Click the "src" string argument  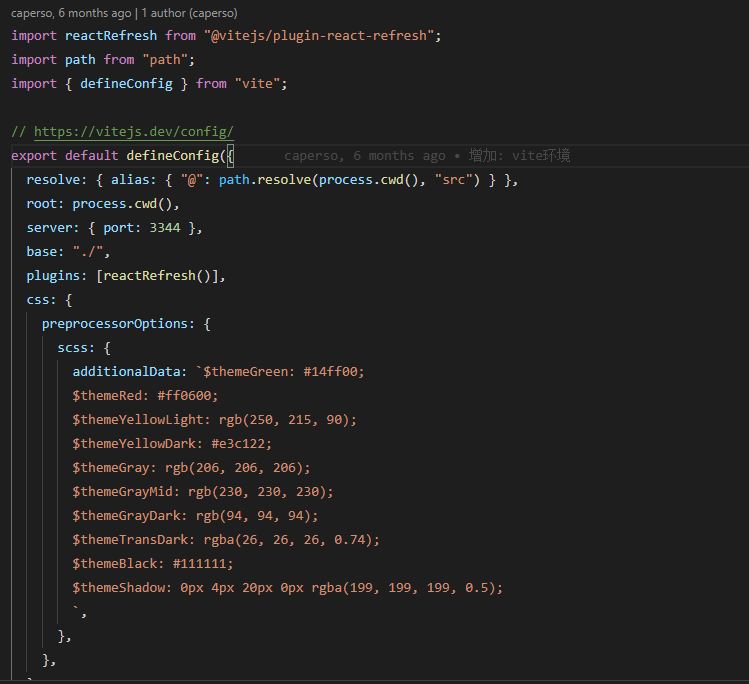point(453,180)
